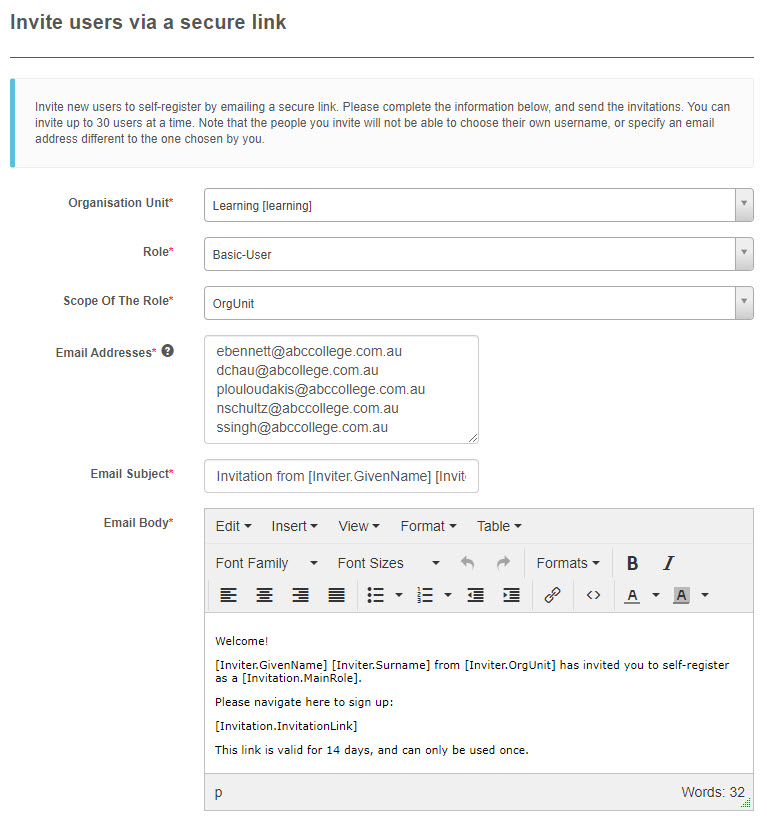
Task: Toggle Bold formatting in email body editor
Action: click(632, 563)
